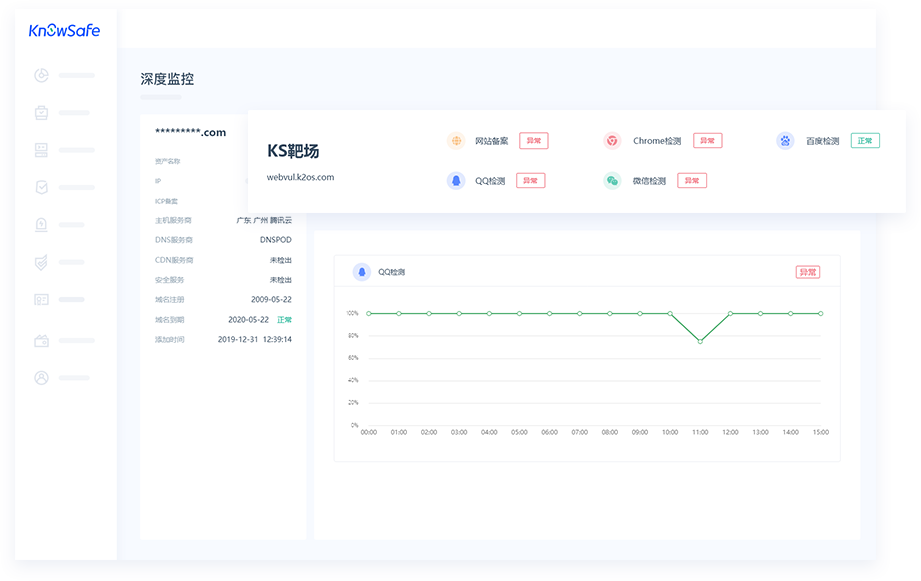Click the KnowSafe logo

[x=63, y=31]
